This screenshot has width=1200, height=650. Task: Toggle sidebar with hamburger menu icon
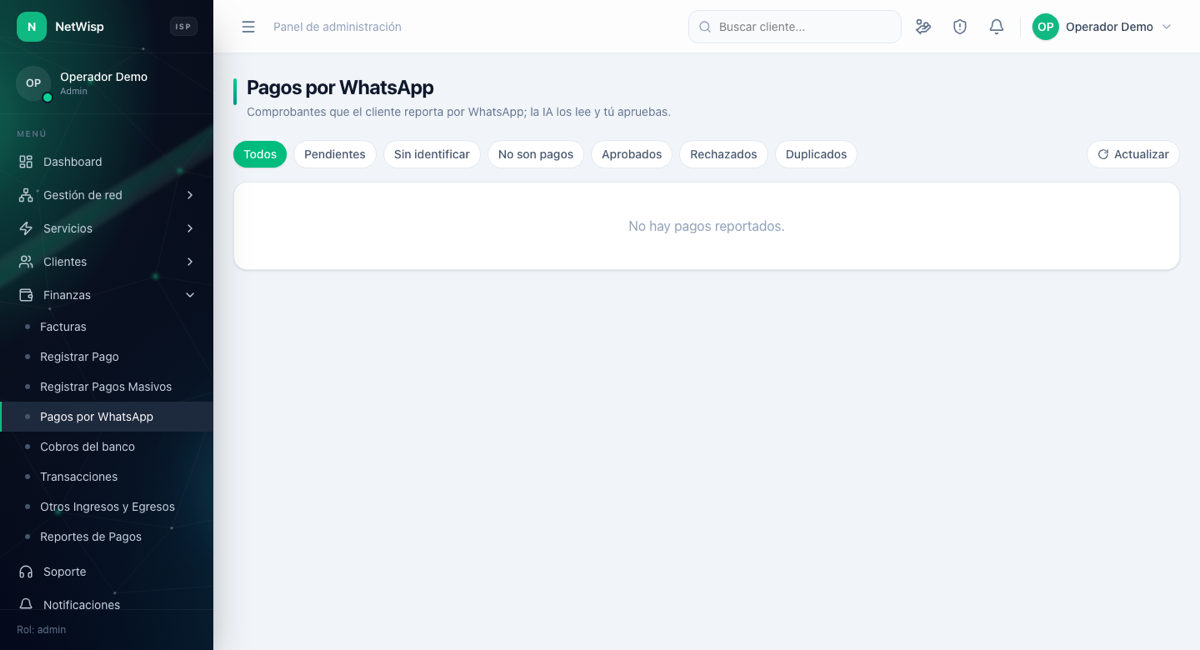pyautogui.click(x=248, y=27)
